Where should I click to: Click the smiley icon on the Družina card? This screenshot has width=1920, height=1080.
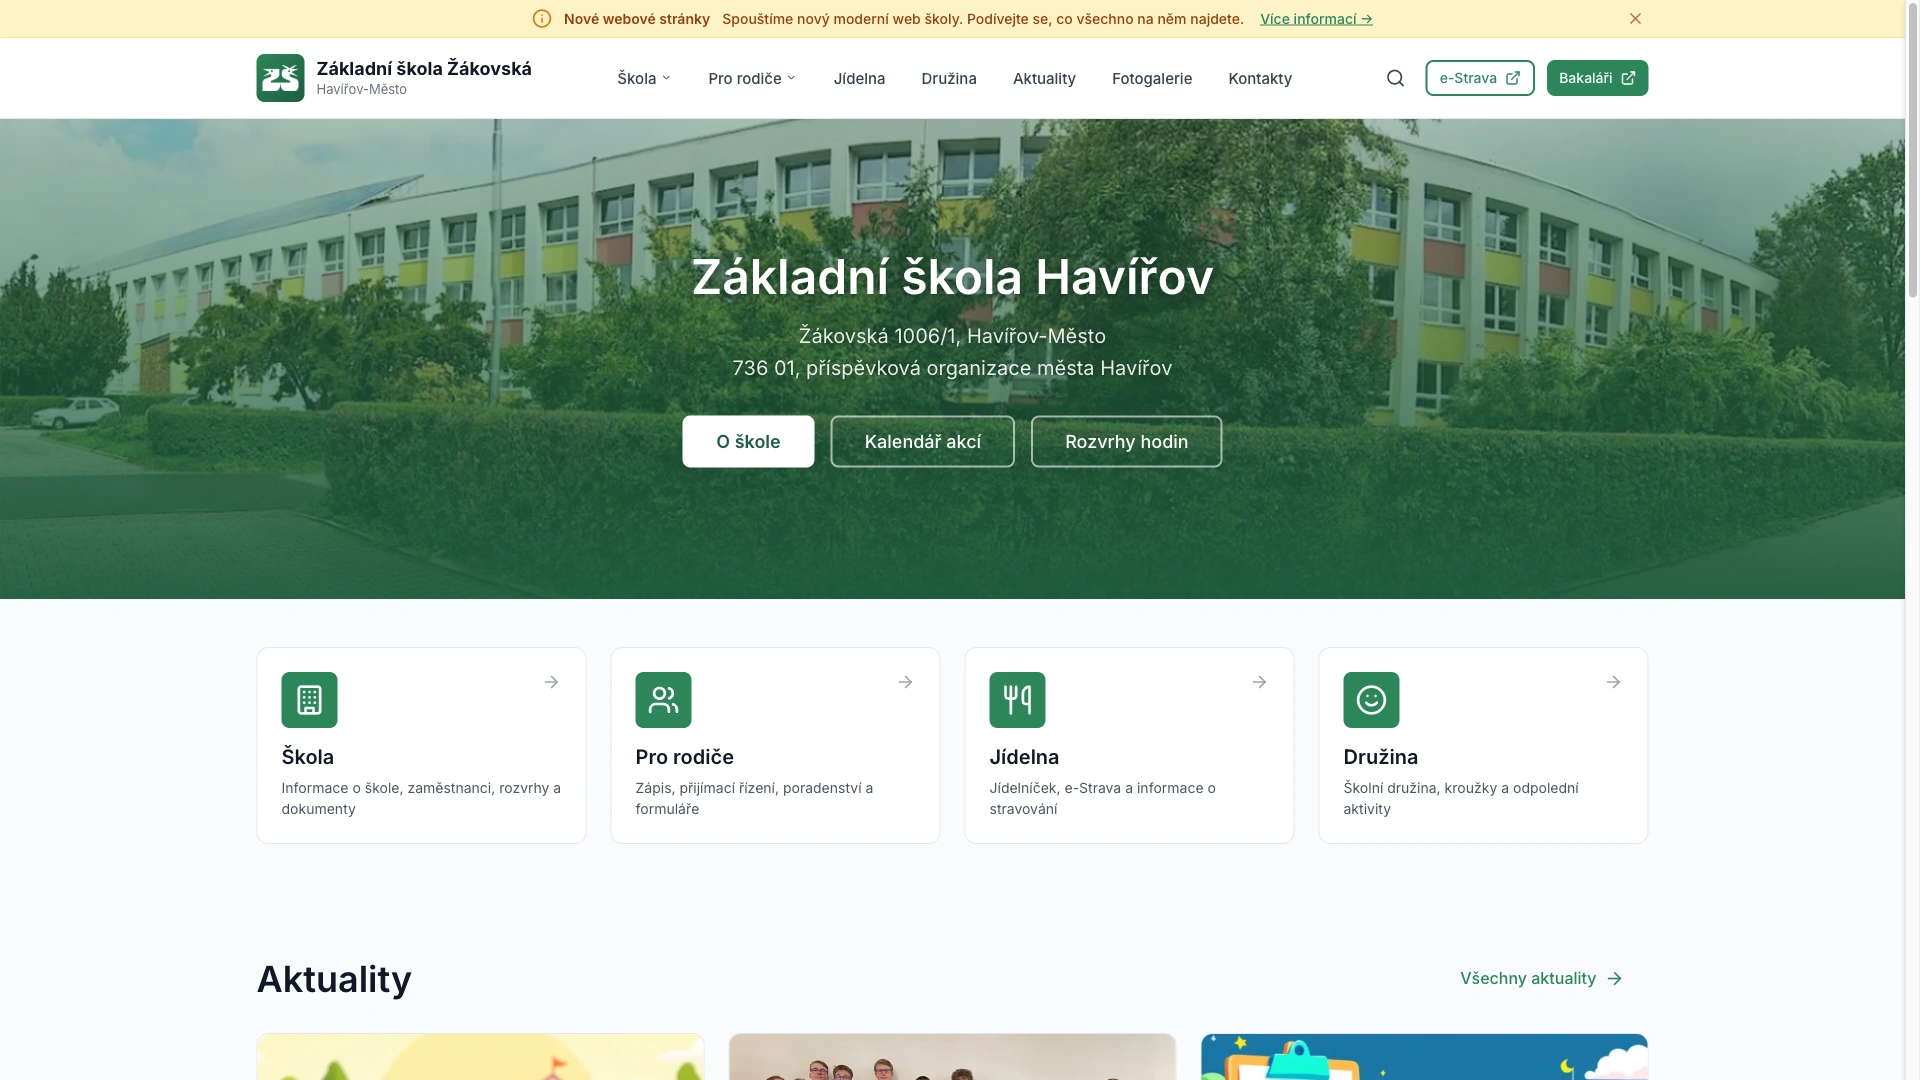[1371, 700]
